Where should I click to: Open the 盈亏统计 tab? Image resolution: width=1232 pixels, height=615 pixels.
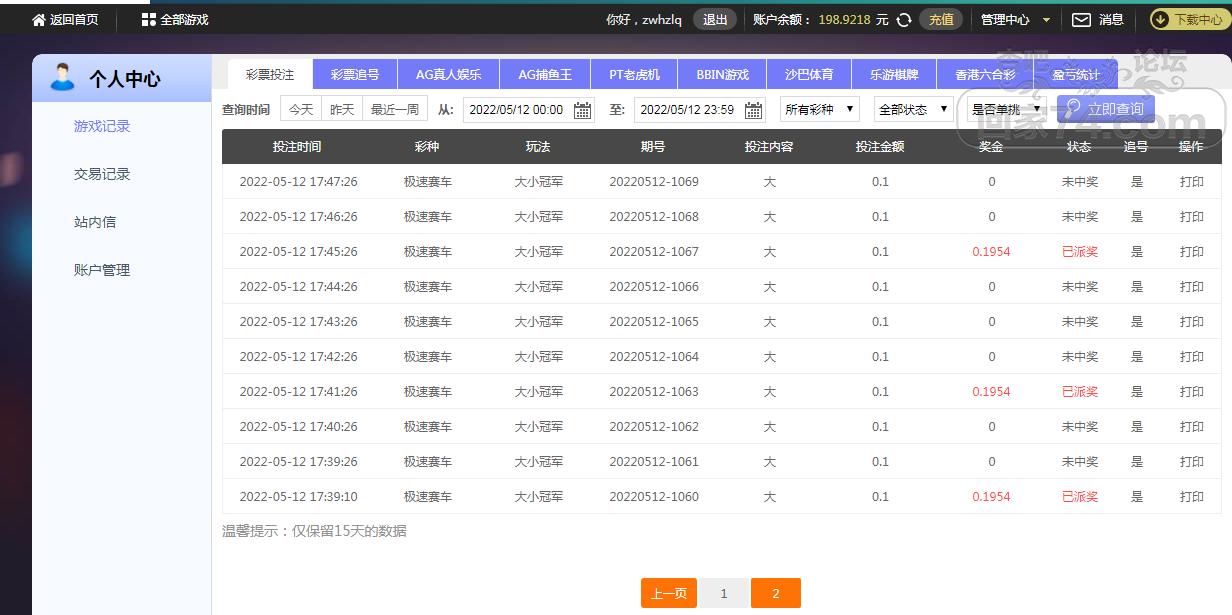click(1076, 75)
